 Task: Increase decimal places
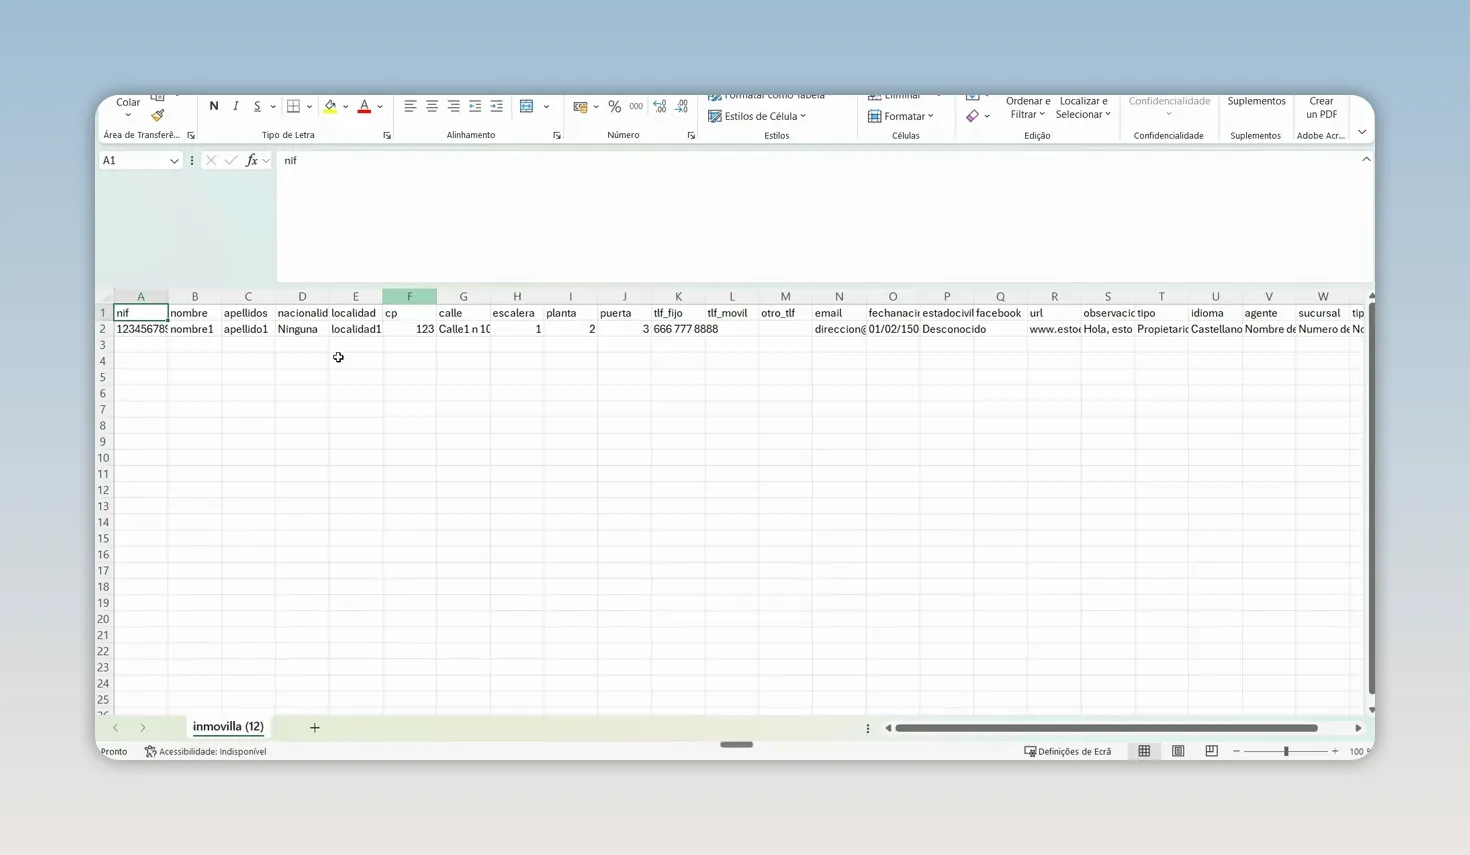pos(660,106)
